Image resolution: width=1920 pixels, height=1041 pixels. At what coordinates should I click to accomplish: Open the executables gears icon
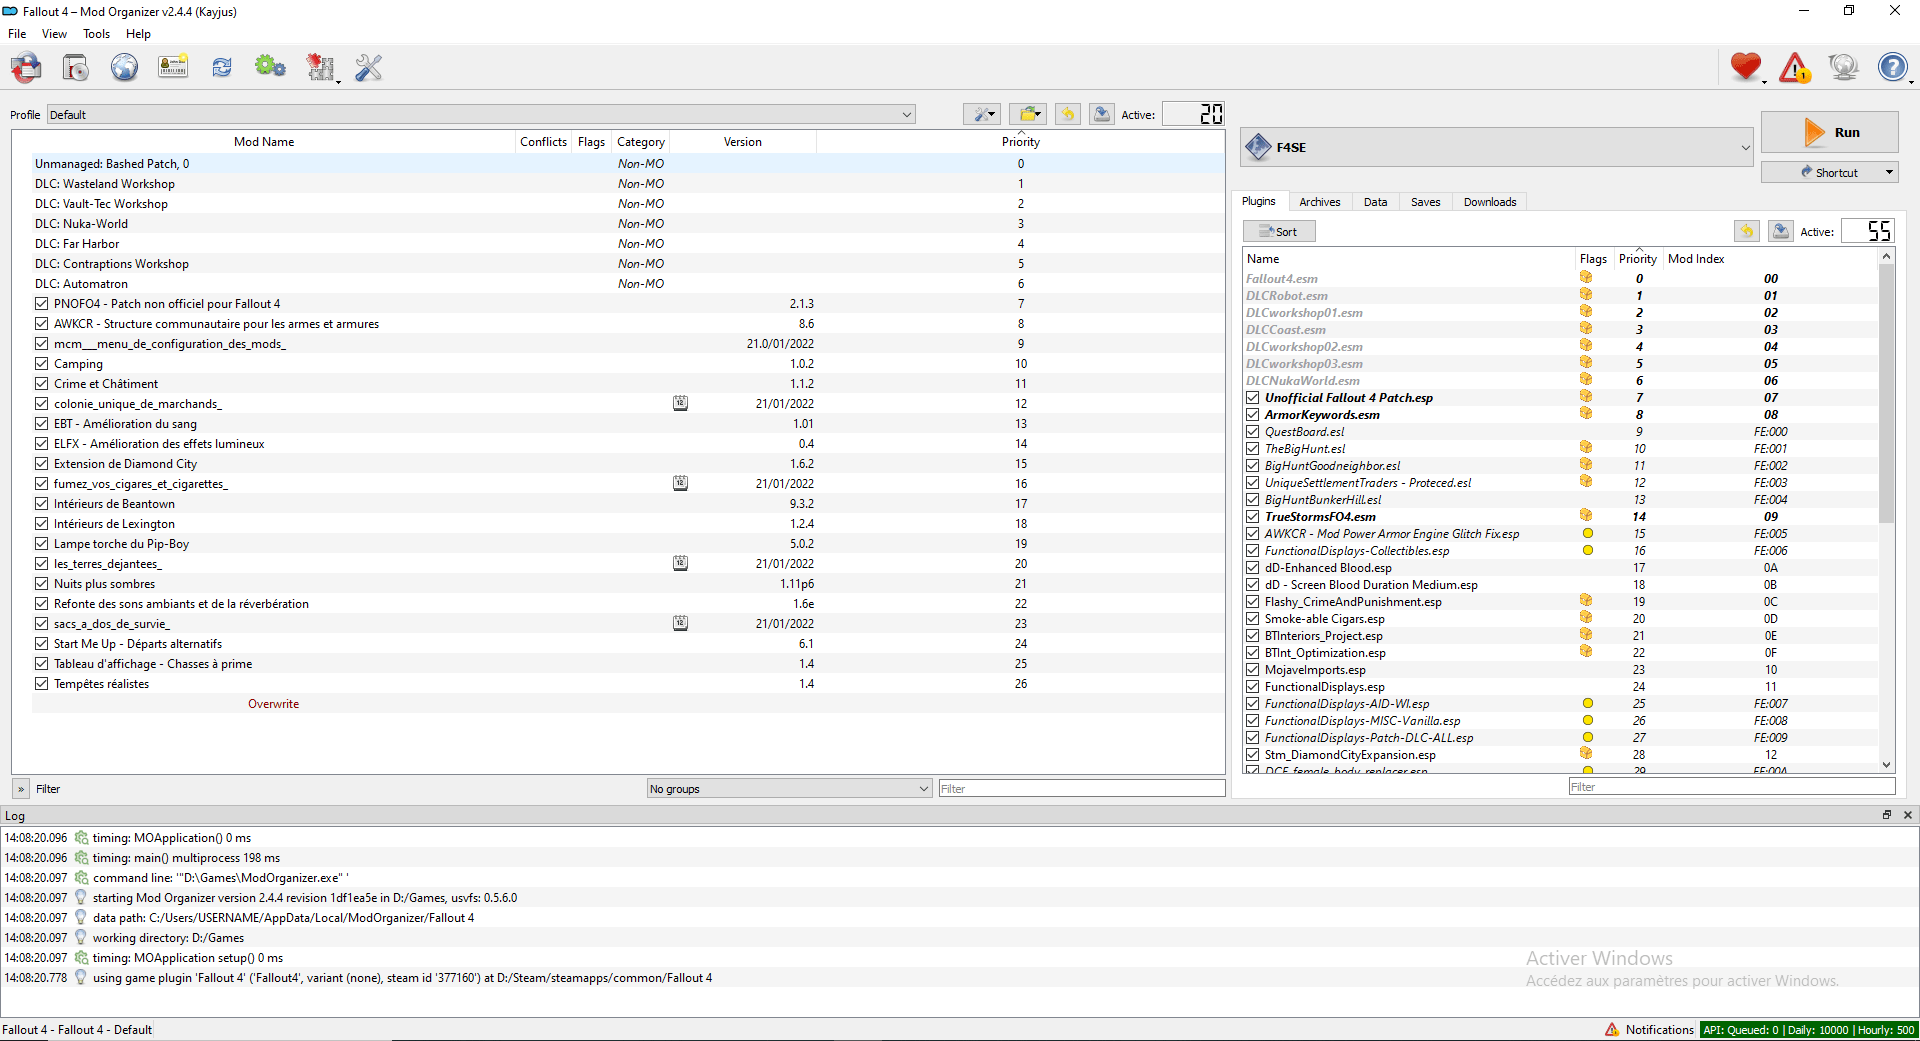270,67
